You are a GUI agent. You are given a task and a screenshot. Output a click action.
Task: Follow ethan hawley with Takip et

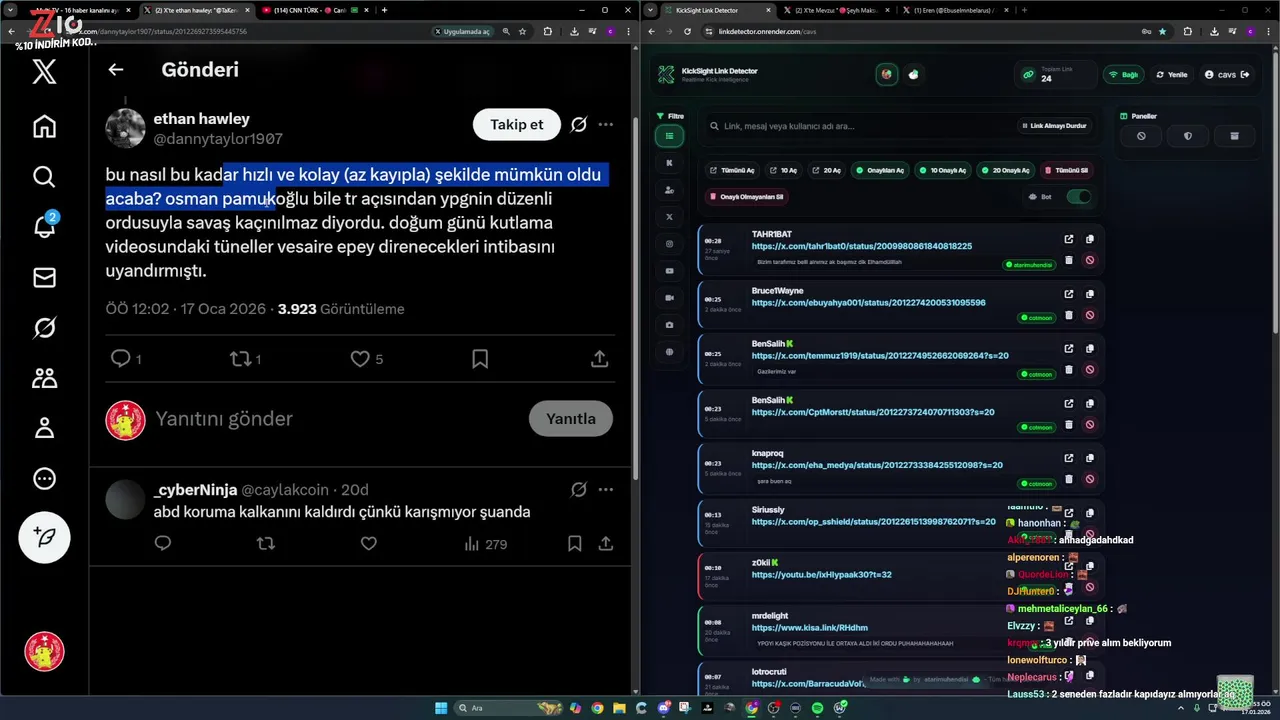tap(517, 125)
